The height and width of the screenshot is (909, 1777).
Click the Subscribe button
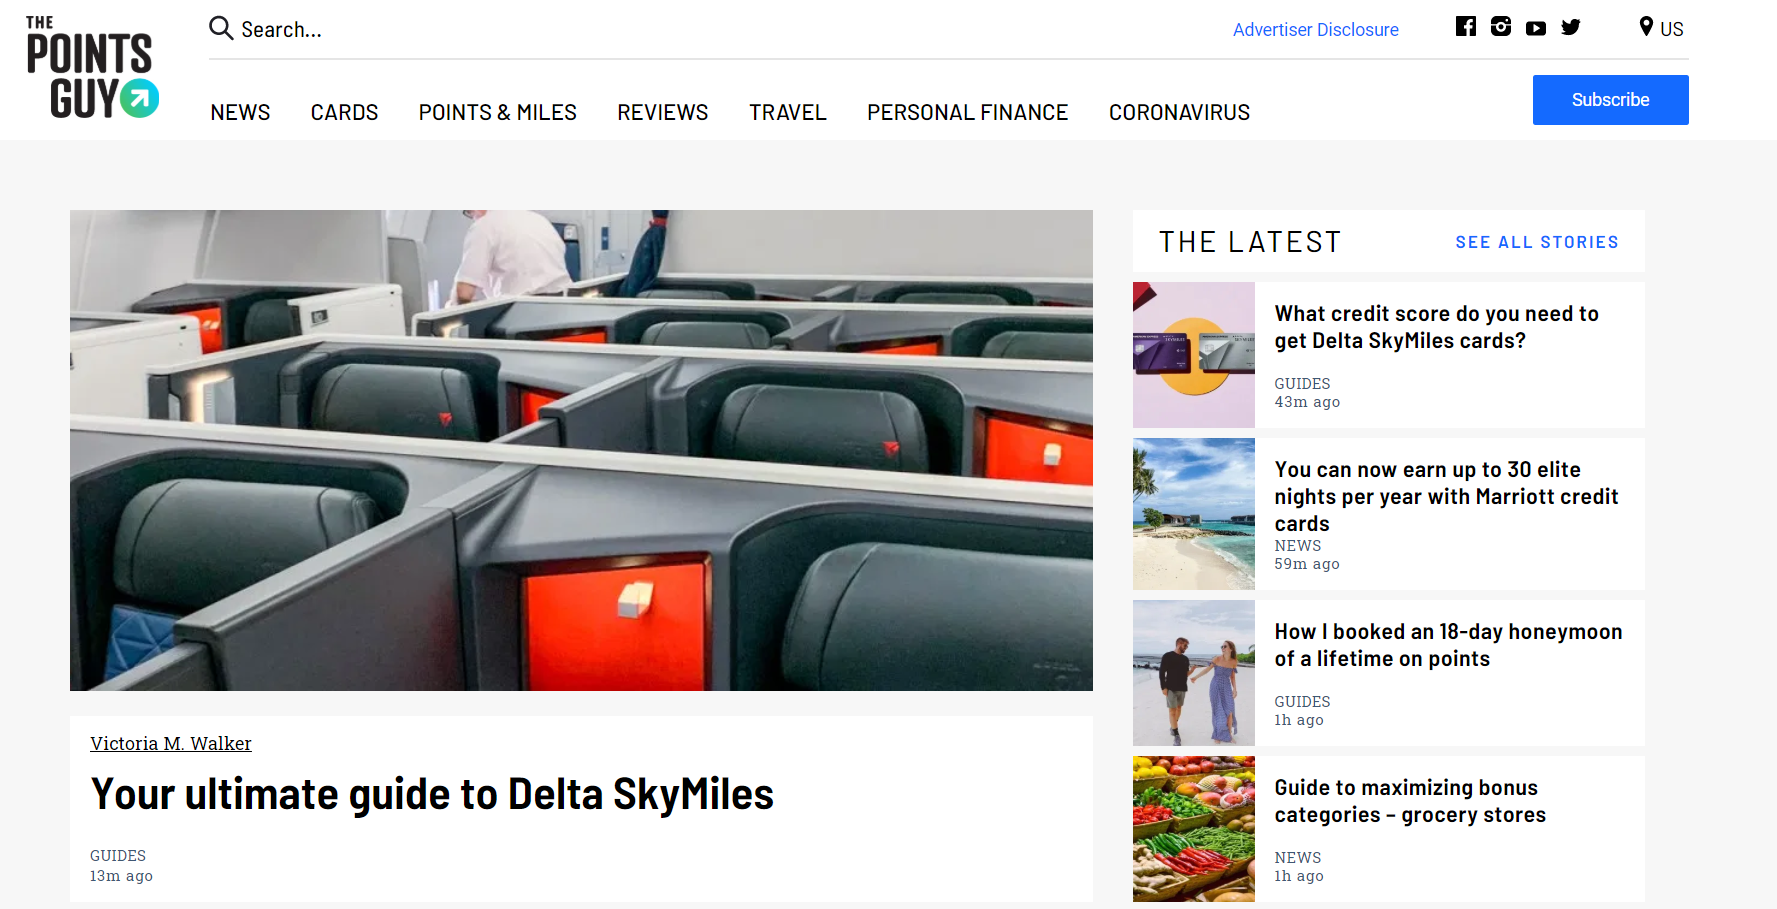pyautogui.click(x=1610, y=100)
